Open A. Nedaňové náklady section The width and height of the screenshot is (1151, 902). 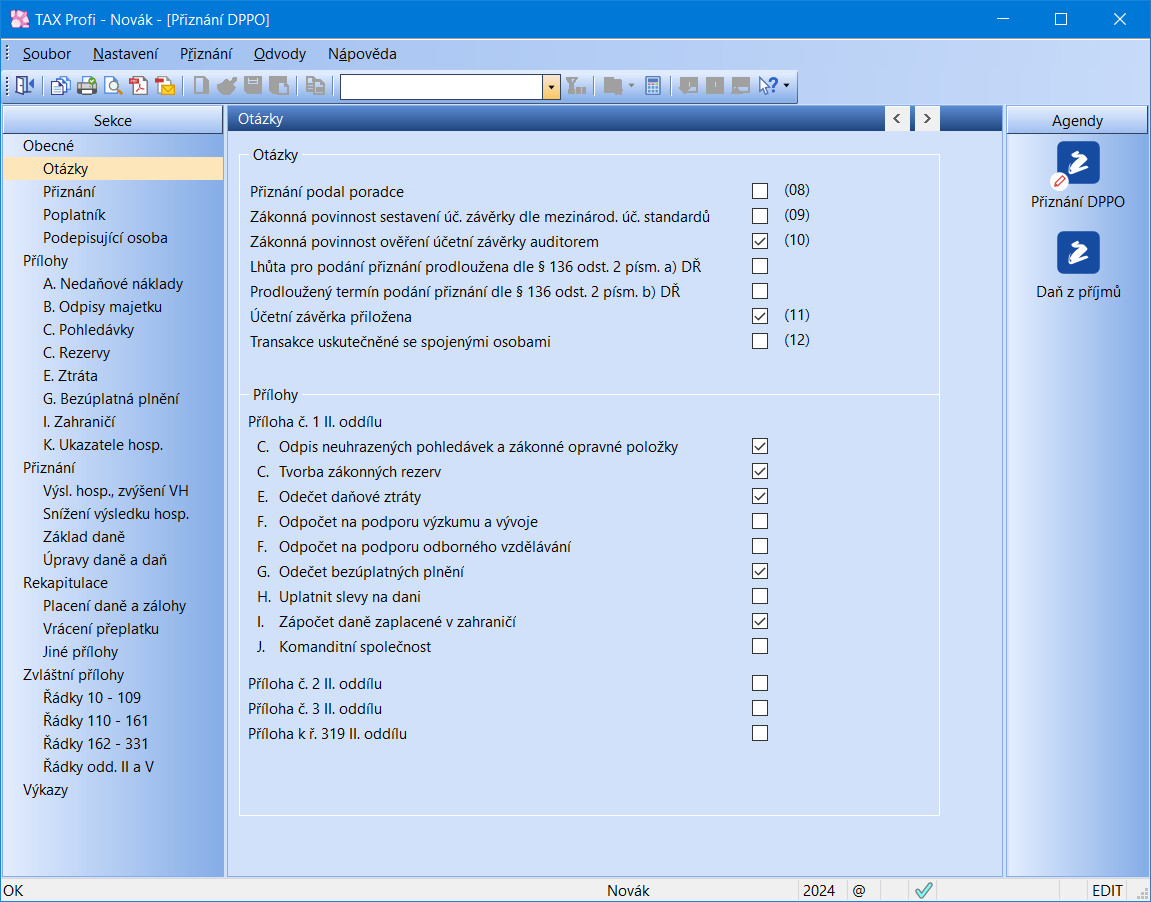[113, 283]
